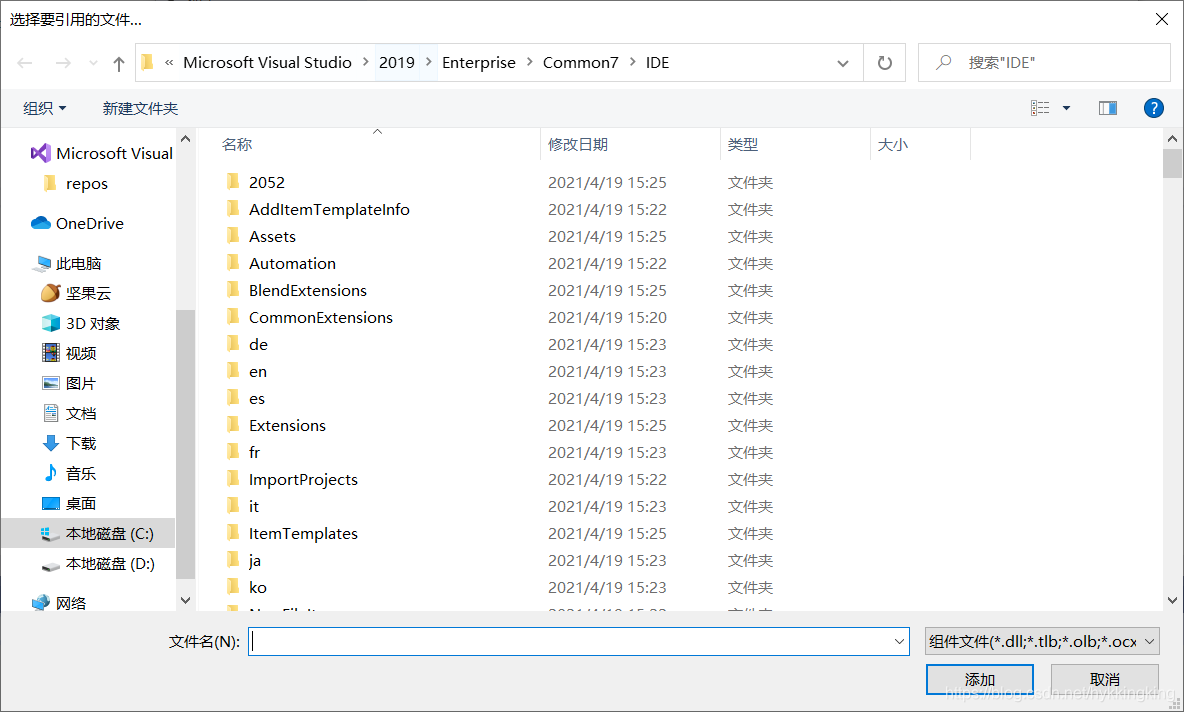
Task: Change view layout icon
Action: 1040,108
